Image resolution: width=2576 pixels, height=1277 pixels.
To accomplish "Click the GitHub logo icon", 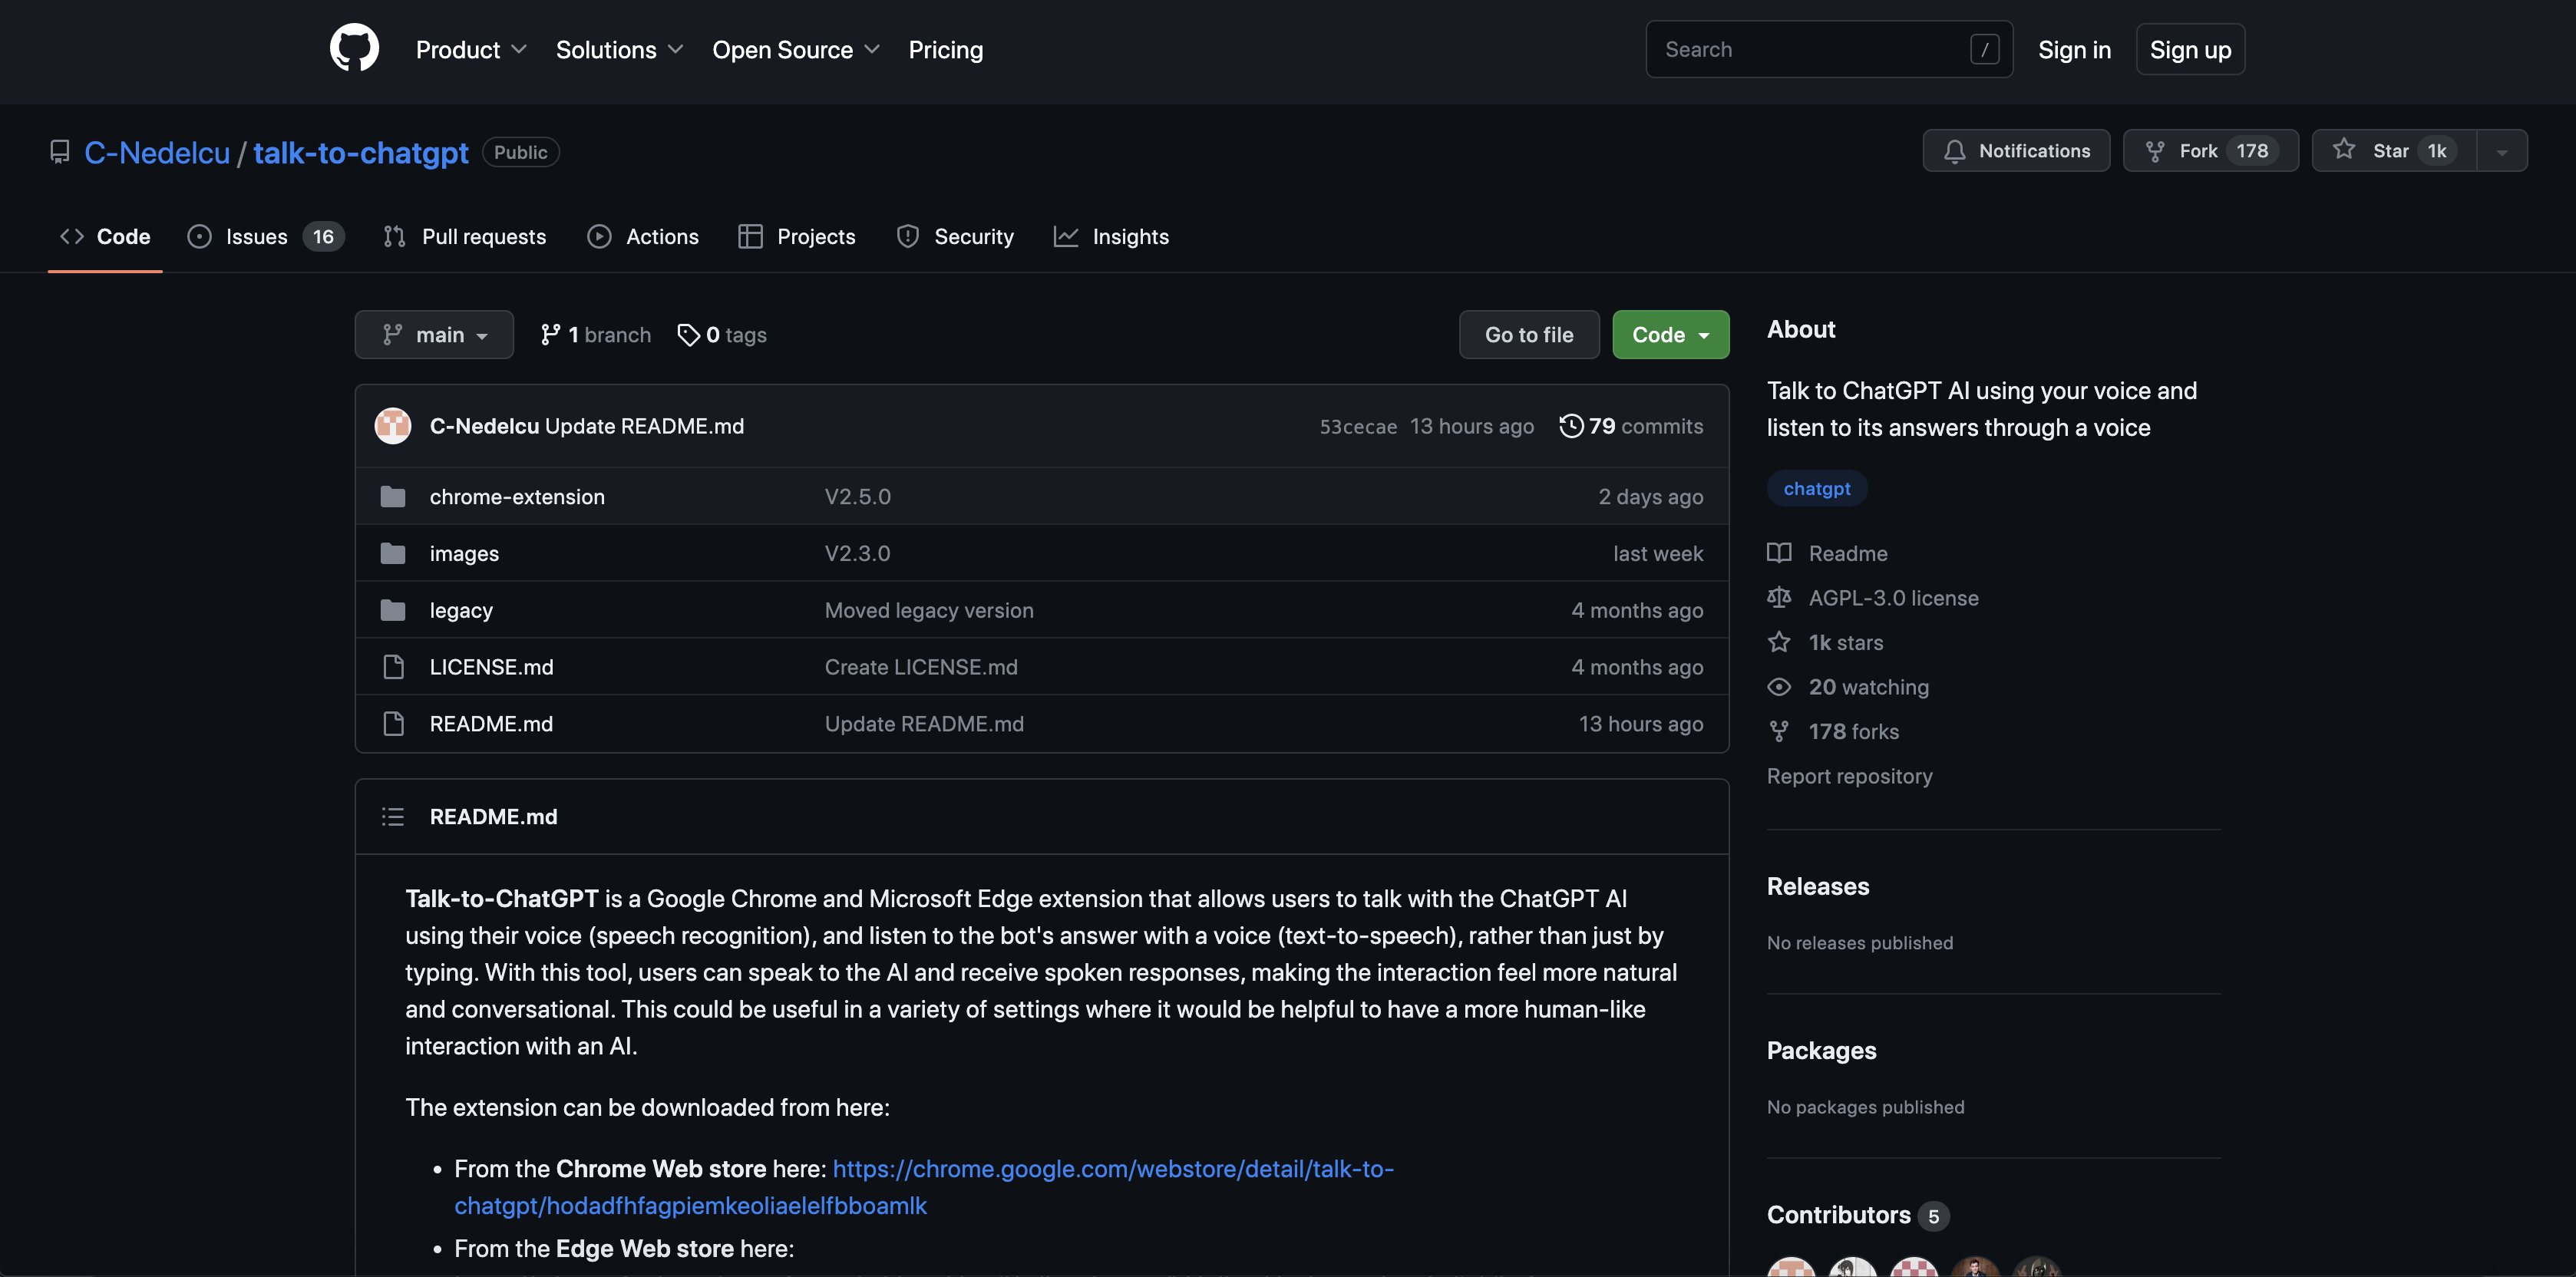I will point(354,48).
